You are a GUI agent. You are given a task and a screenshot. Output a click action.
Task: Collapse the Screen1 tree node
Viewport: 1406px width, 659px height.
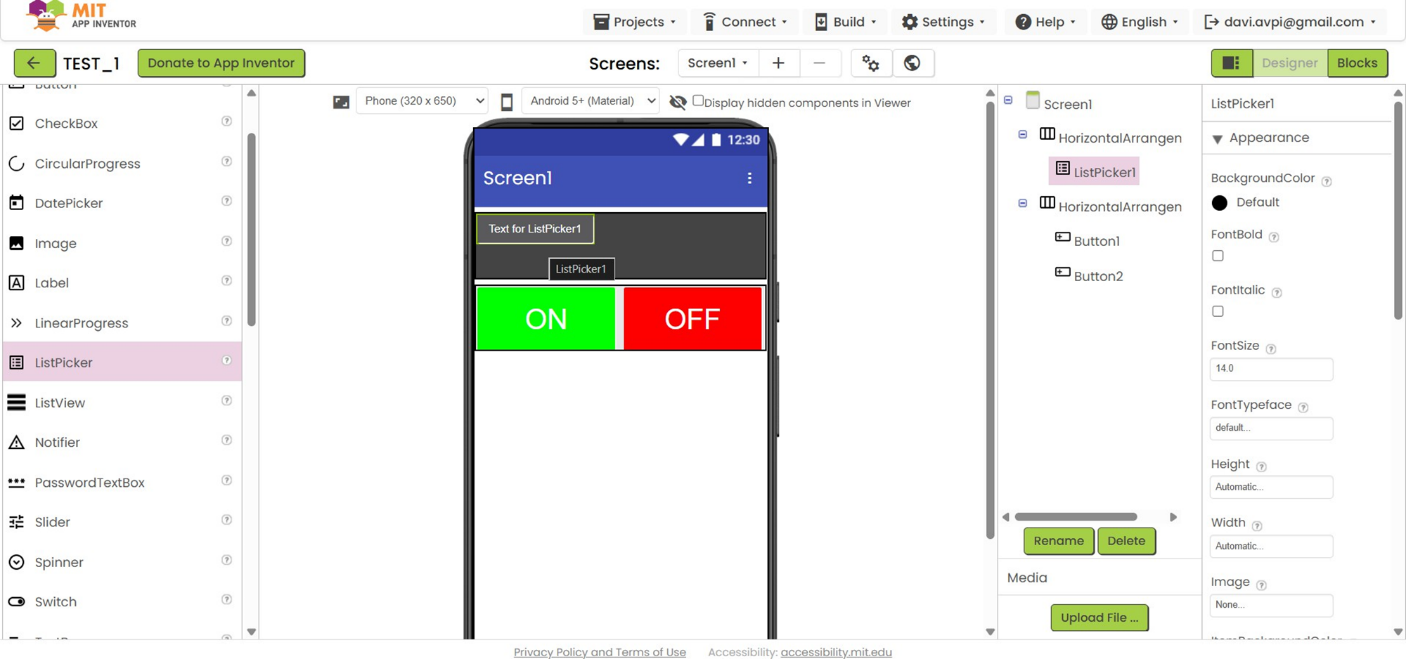point(1008,100)
